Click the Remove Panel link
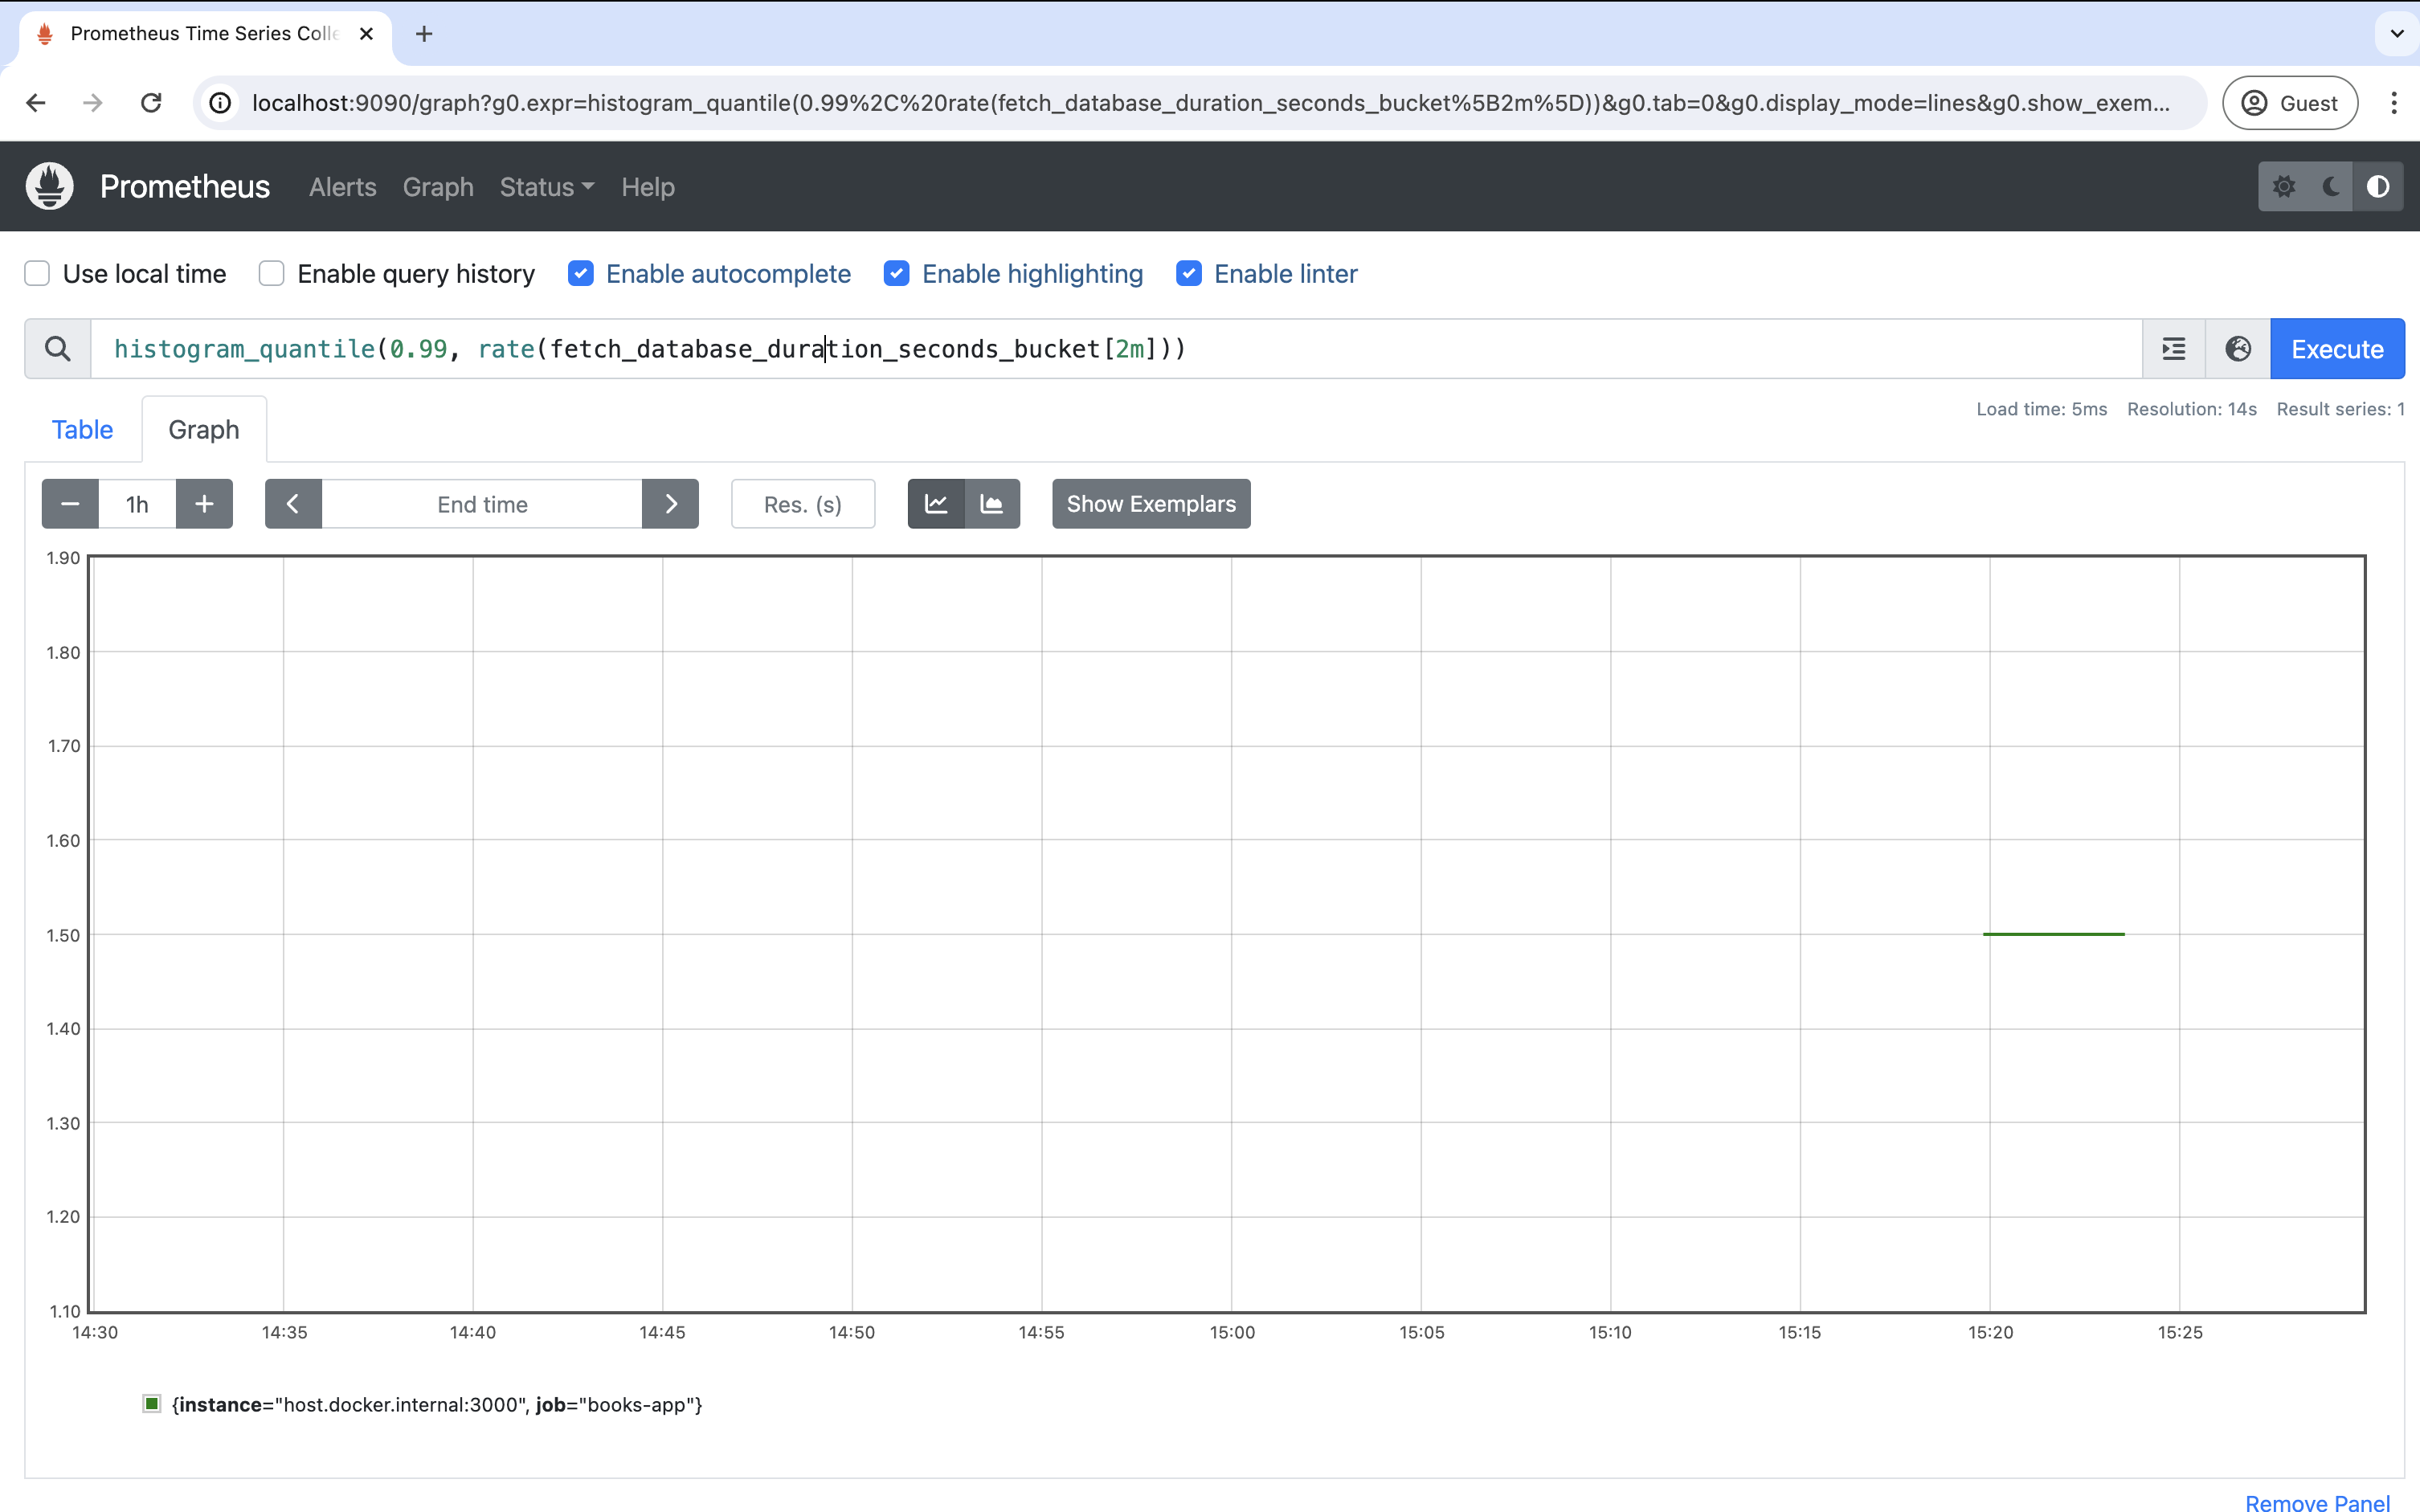This screenshot has width=2420, height=1512. (2317, 1502)
